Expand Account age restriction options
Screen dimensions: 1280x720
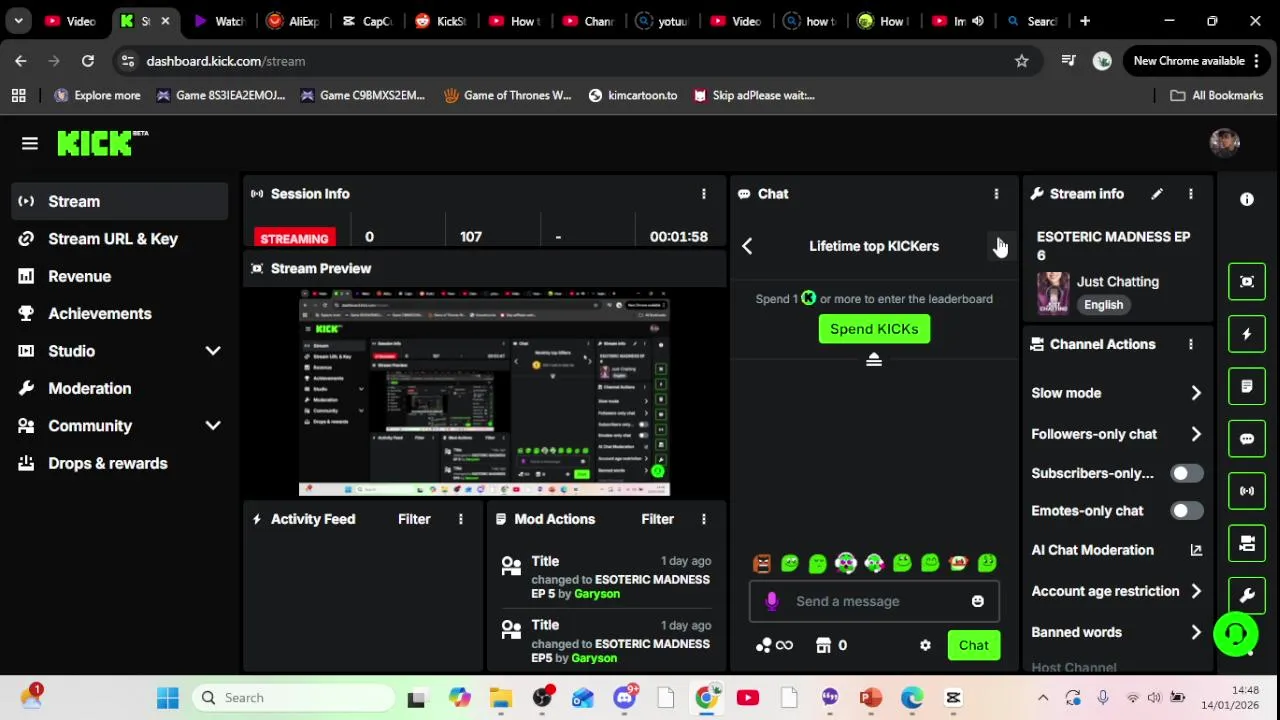[1196, 591]
